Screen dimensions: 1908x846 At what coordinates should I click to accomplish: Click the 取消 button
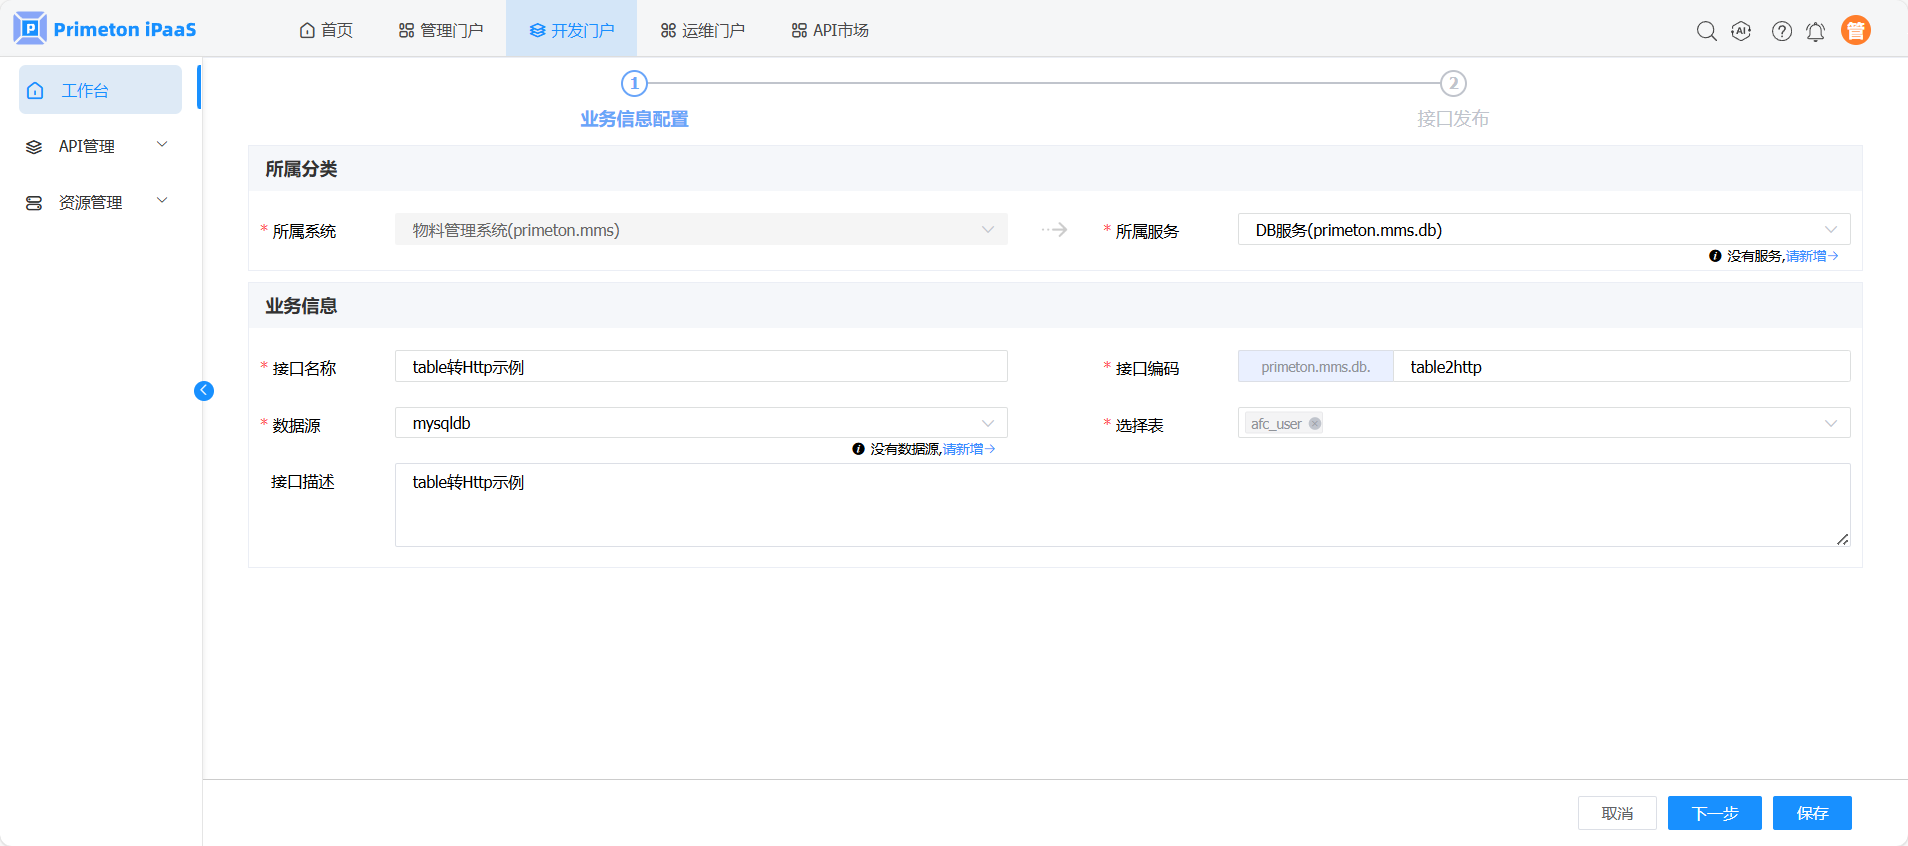[x=1617, y=813]
